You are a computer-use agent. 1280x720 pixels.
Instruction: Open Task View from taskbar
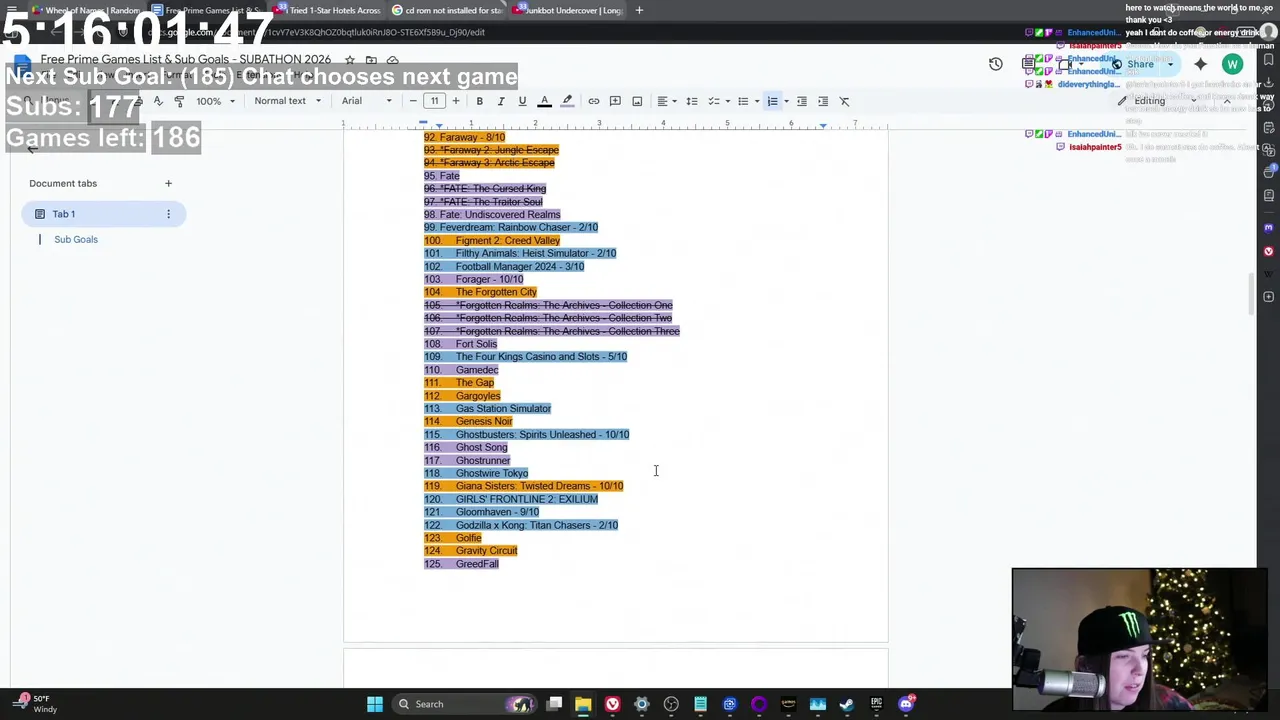click(x=554, y=704)
